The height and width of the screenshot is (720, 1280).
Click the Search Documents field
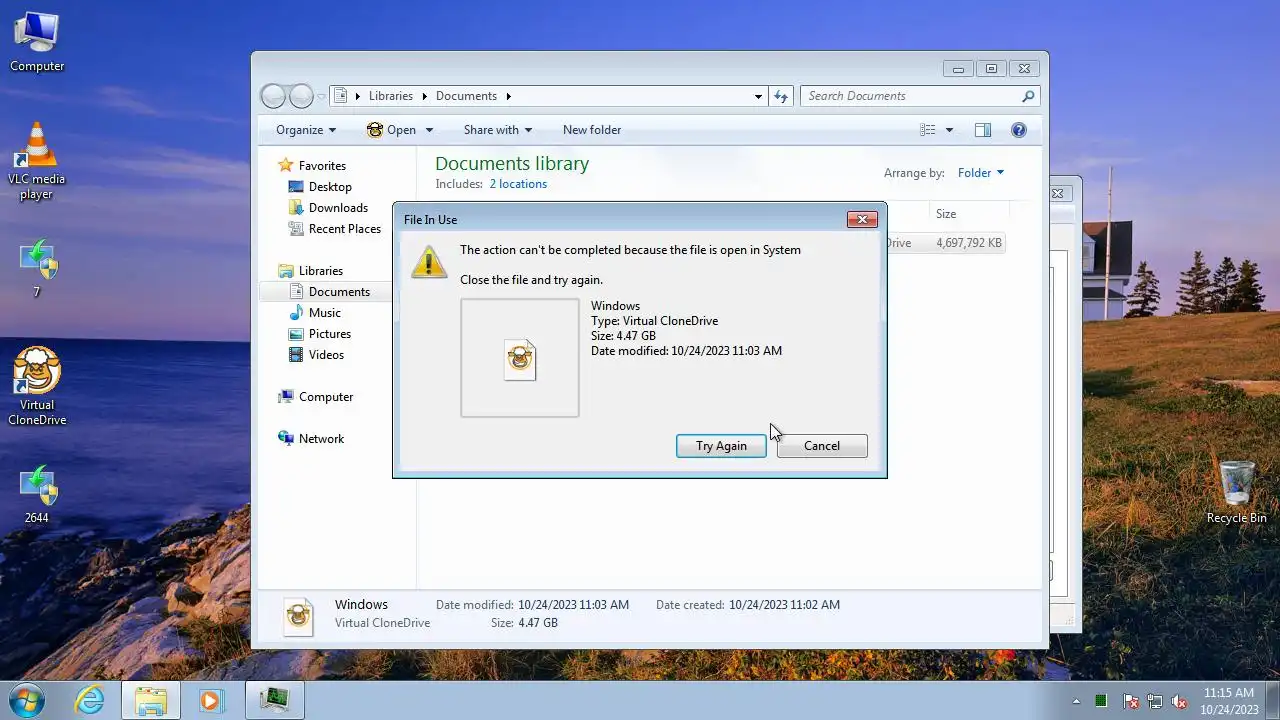point(911,96)
